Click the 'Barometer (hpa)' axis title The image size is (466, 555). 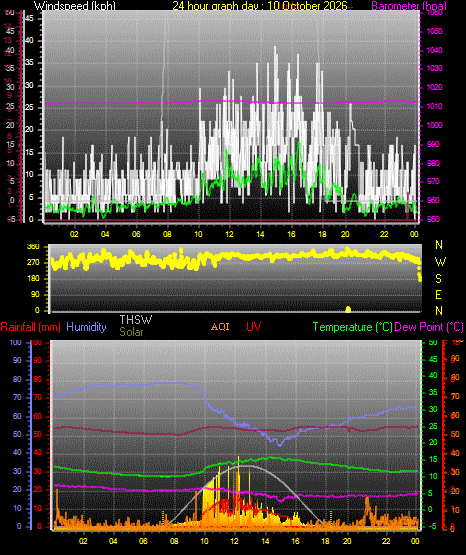click(409, 6)
